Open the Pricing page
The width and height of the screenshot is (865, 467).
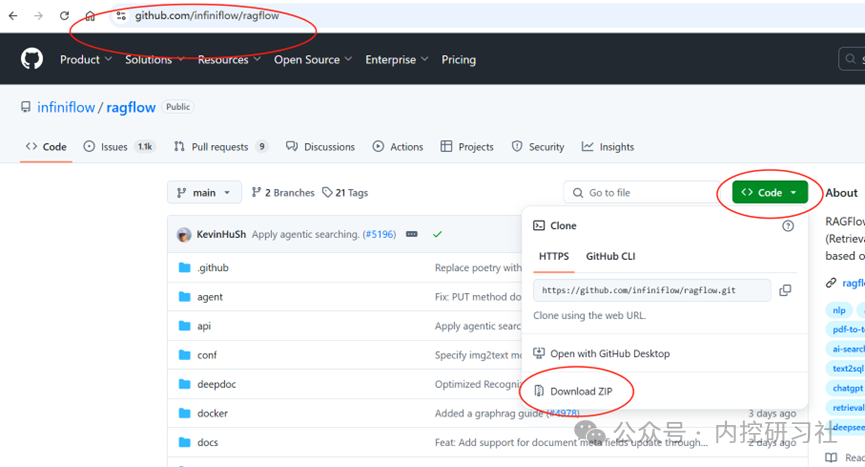coord(458,60)
